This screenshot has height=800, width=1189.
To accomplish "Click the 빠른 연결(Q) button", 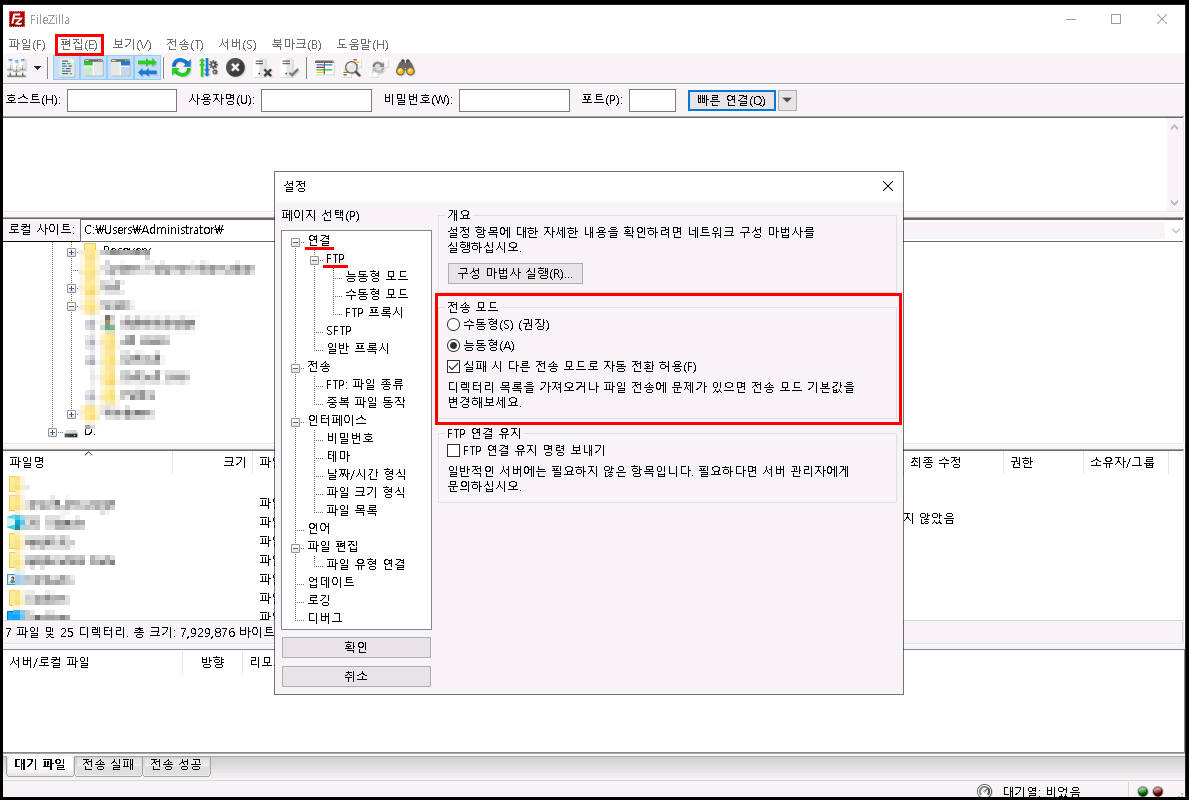I will pos(732,100).
